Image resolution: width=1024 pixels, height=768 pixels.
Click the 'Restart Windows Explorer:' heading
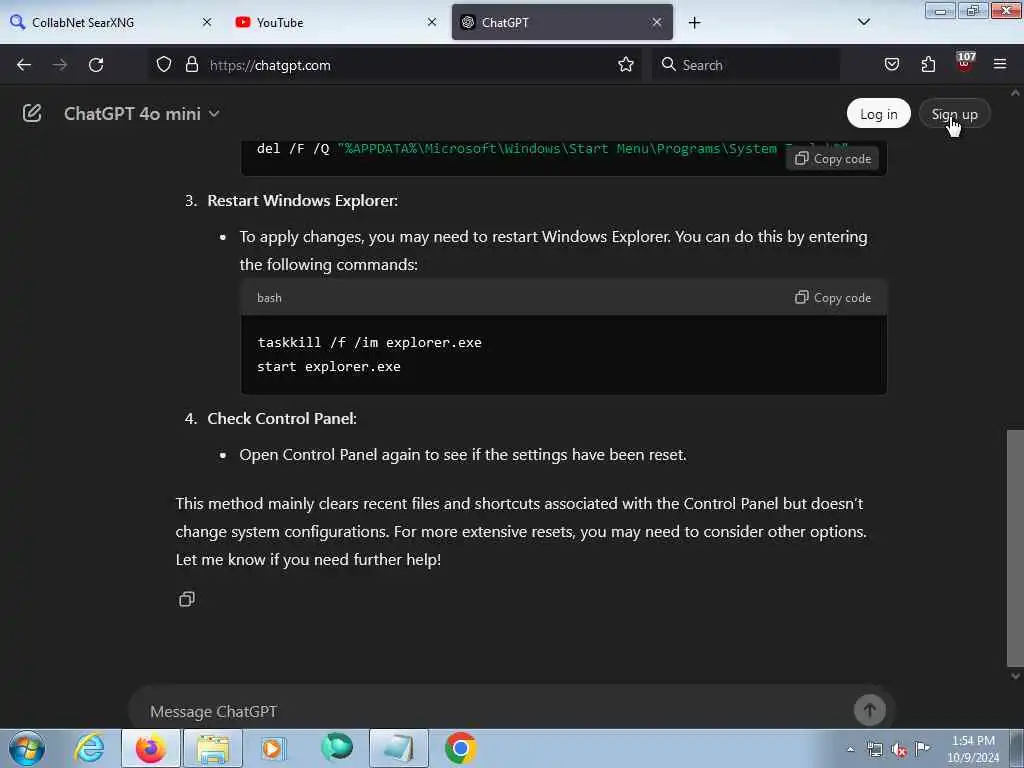(x=302, y=200)
